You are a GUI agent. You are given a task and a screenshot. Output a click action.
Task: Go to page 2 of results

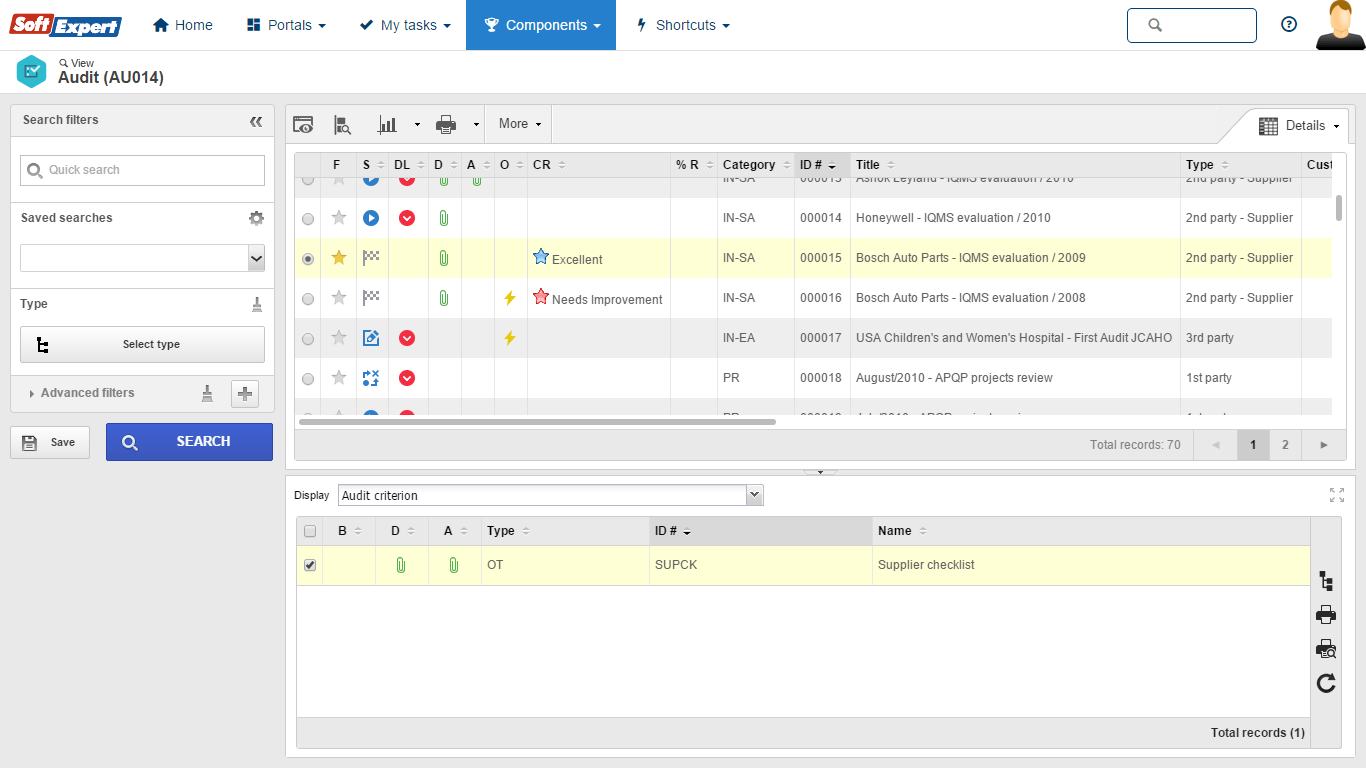tap(1285, 445)
